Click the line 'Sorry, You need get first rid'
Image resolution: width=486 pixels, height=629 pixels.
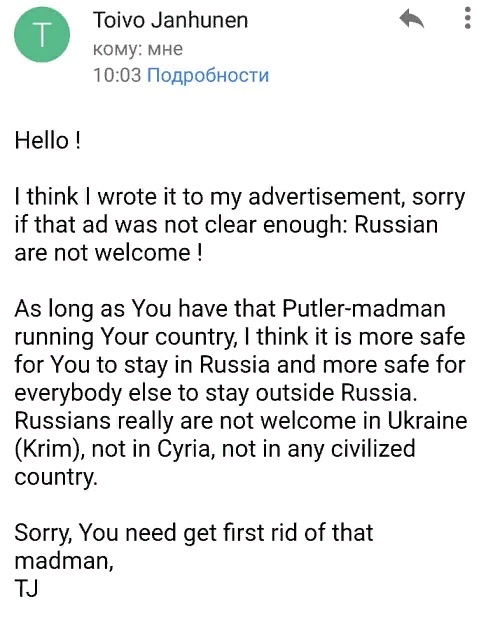[x=194, y=533]
